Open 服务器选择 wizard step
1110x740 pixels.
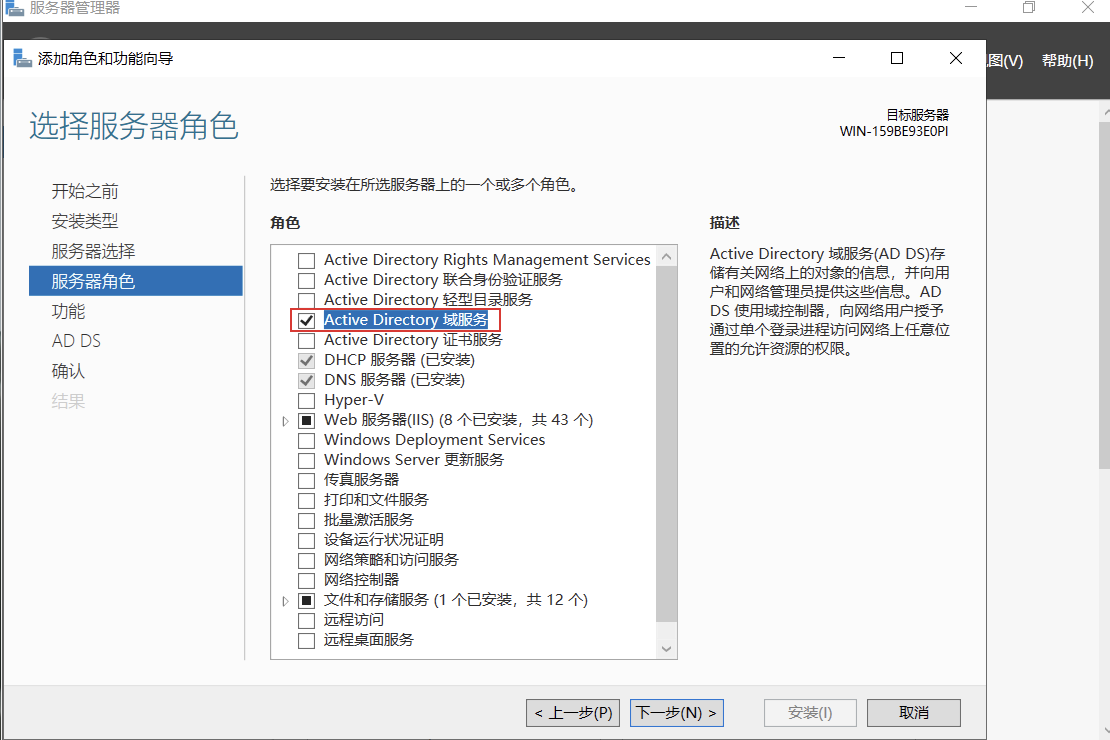(93, 251)
